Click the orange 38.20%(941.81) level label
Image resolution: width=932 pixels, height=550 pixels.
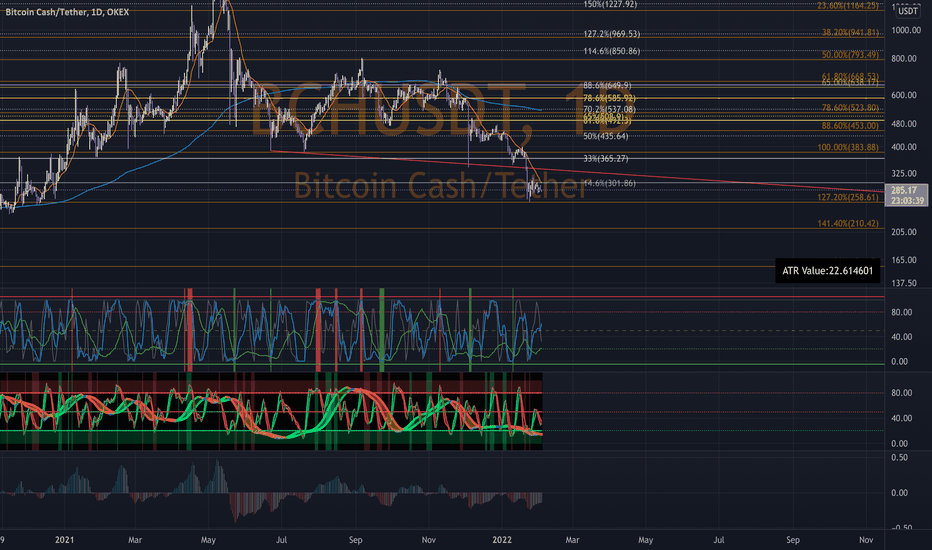point(850,33)
